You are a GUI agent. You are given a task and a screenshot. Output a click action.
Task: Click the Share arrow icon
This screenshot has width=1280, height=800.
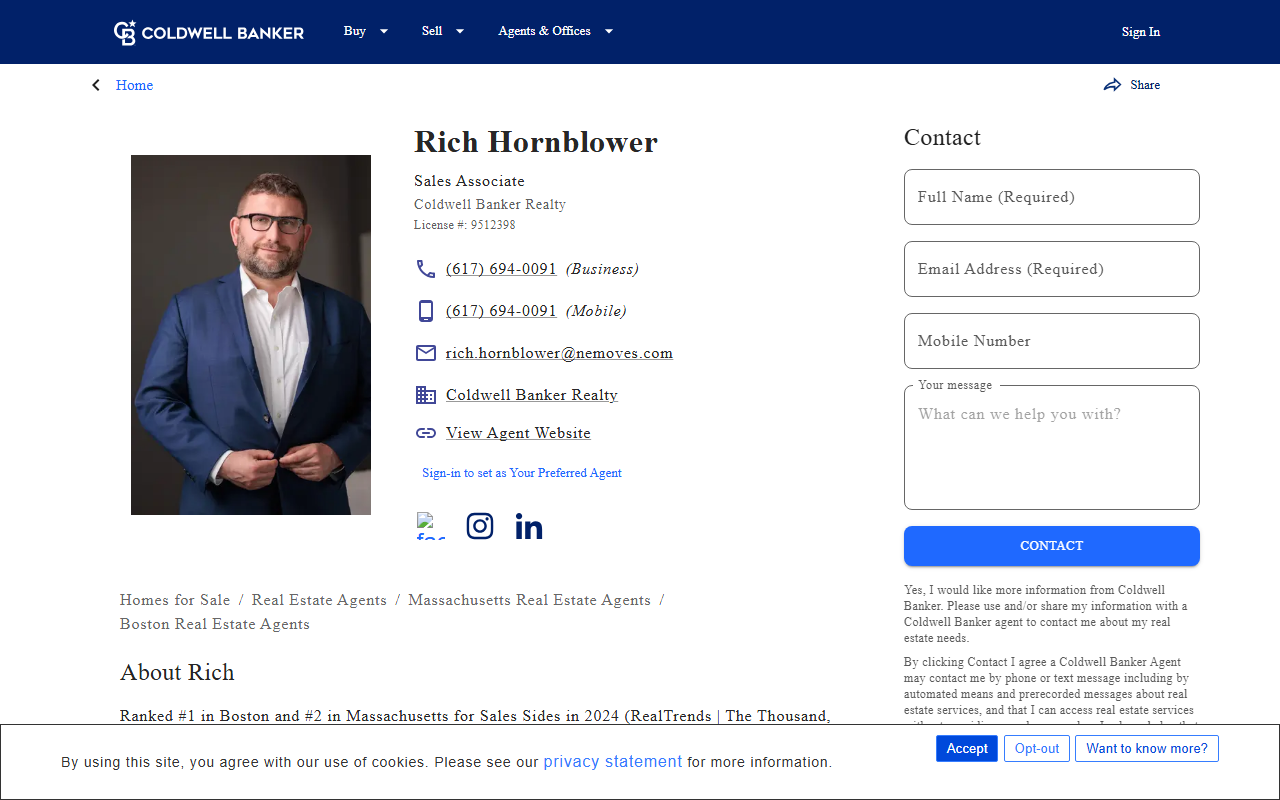point(1112,85)
